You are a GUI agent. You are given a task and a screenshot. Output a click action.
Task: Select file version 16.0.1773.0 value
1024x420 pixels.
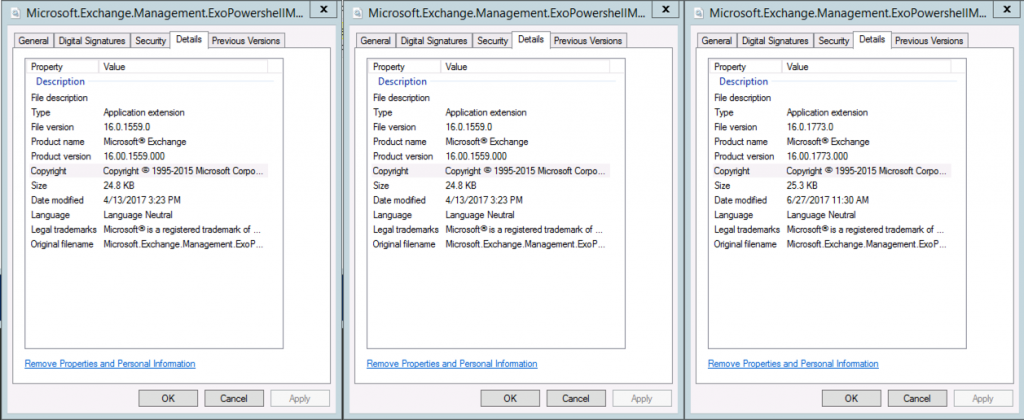[810, 127]
